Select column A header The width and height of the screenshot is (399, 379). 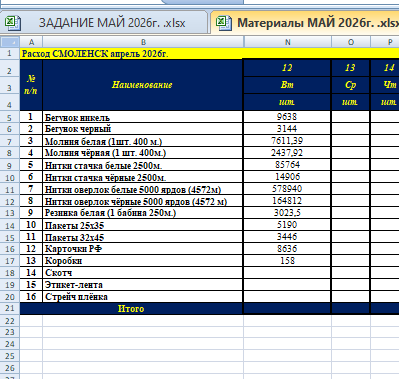click(31, 42)
